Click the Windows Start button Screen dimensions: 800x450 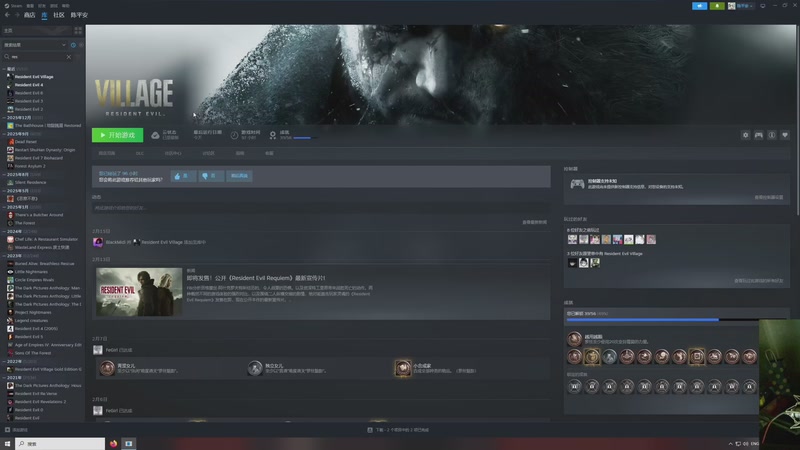click(7, 444)
